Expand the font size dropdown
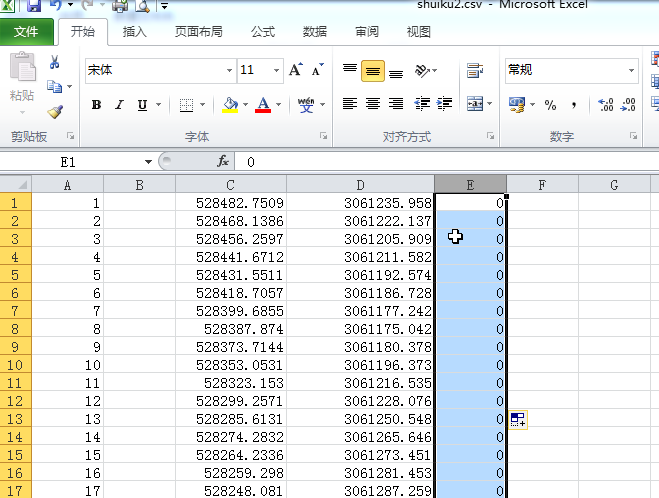The height and width of the screenshot is (498, 659). click(275, 70)
